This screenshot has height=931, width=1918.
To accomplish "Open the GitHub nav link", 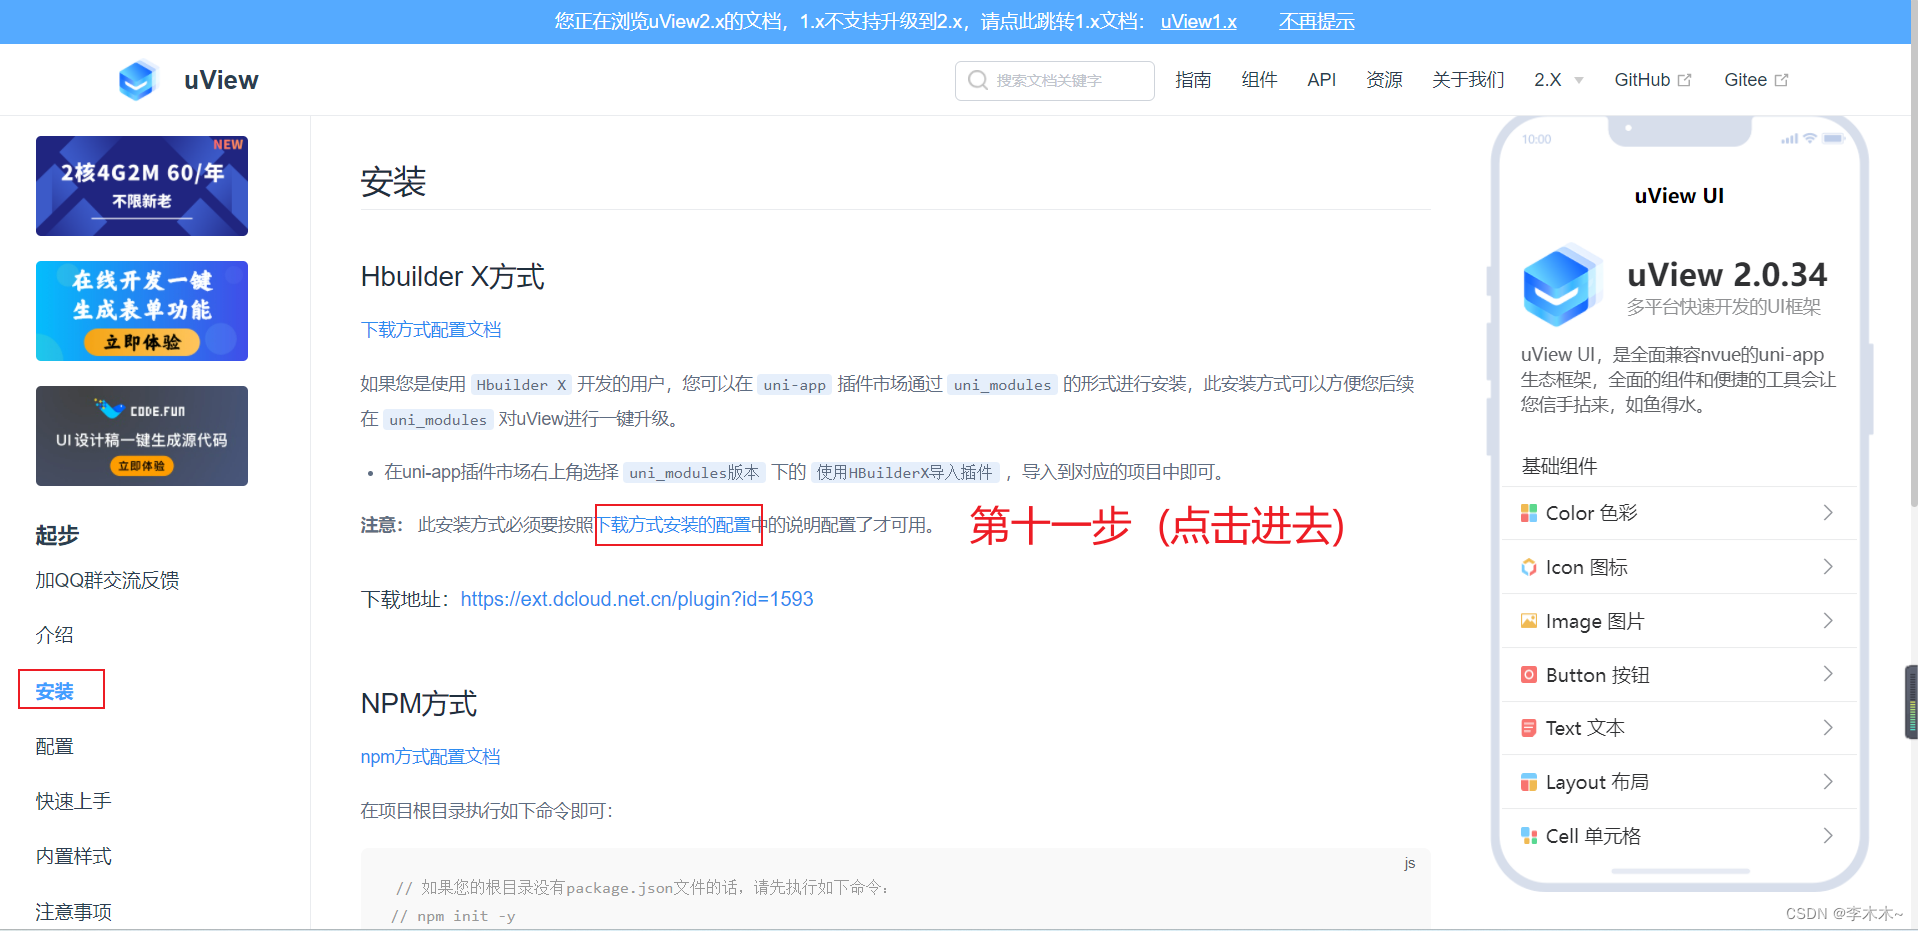I will (x=1652, y=80).
